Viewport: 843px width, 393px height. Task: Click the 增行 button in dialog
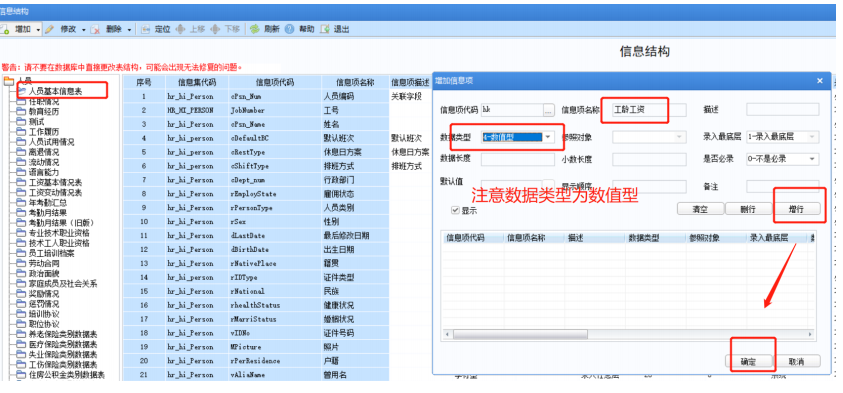(797, 209)
